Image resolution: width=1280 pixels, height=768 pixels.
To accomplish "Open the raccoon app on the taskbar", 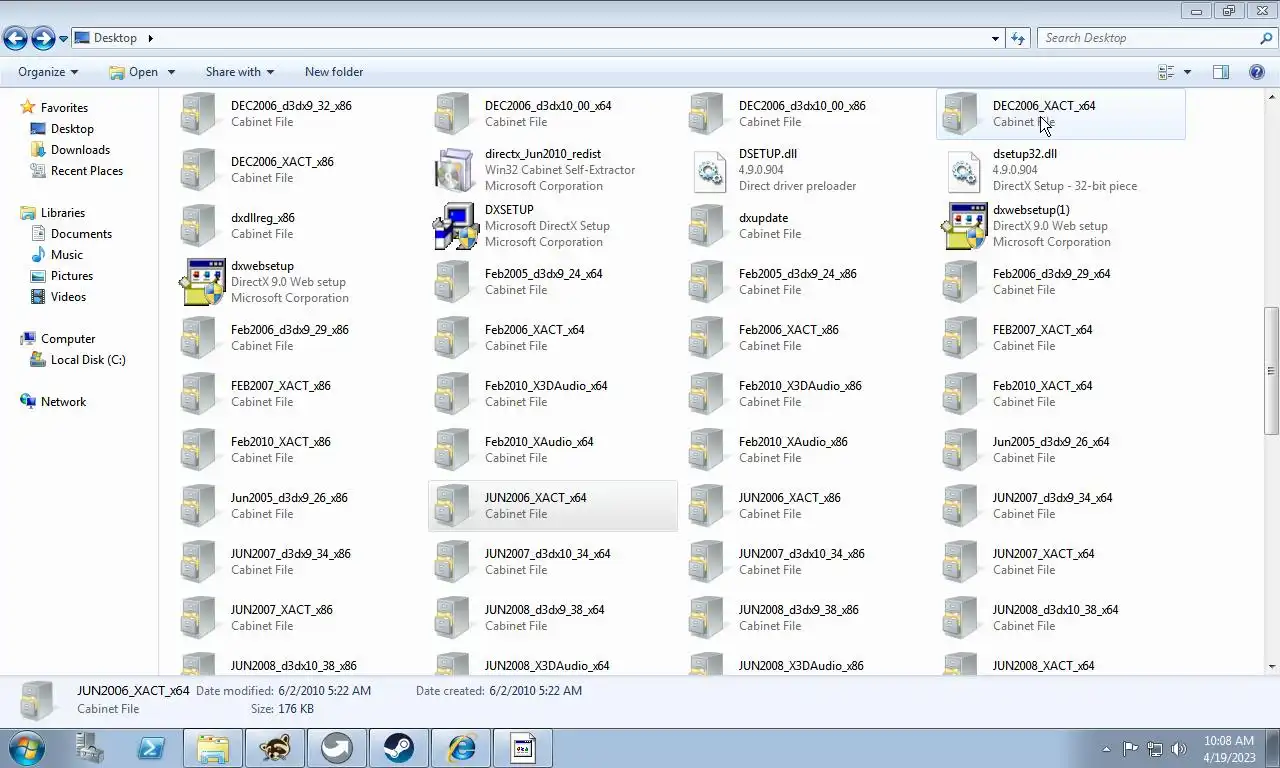I will (x=275, y=748).
